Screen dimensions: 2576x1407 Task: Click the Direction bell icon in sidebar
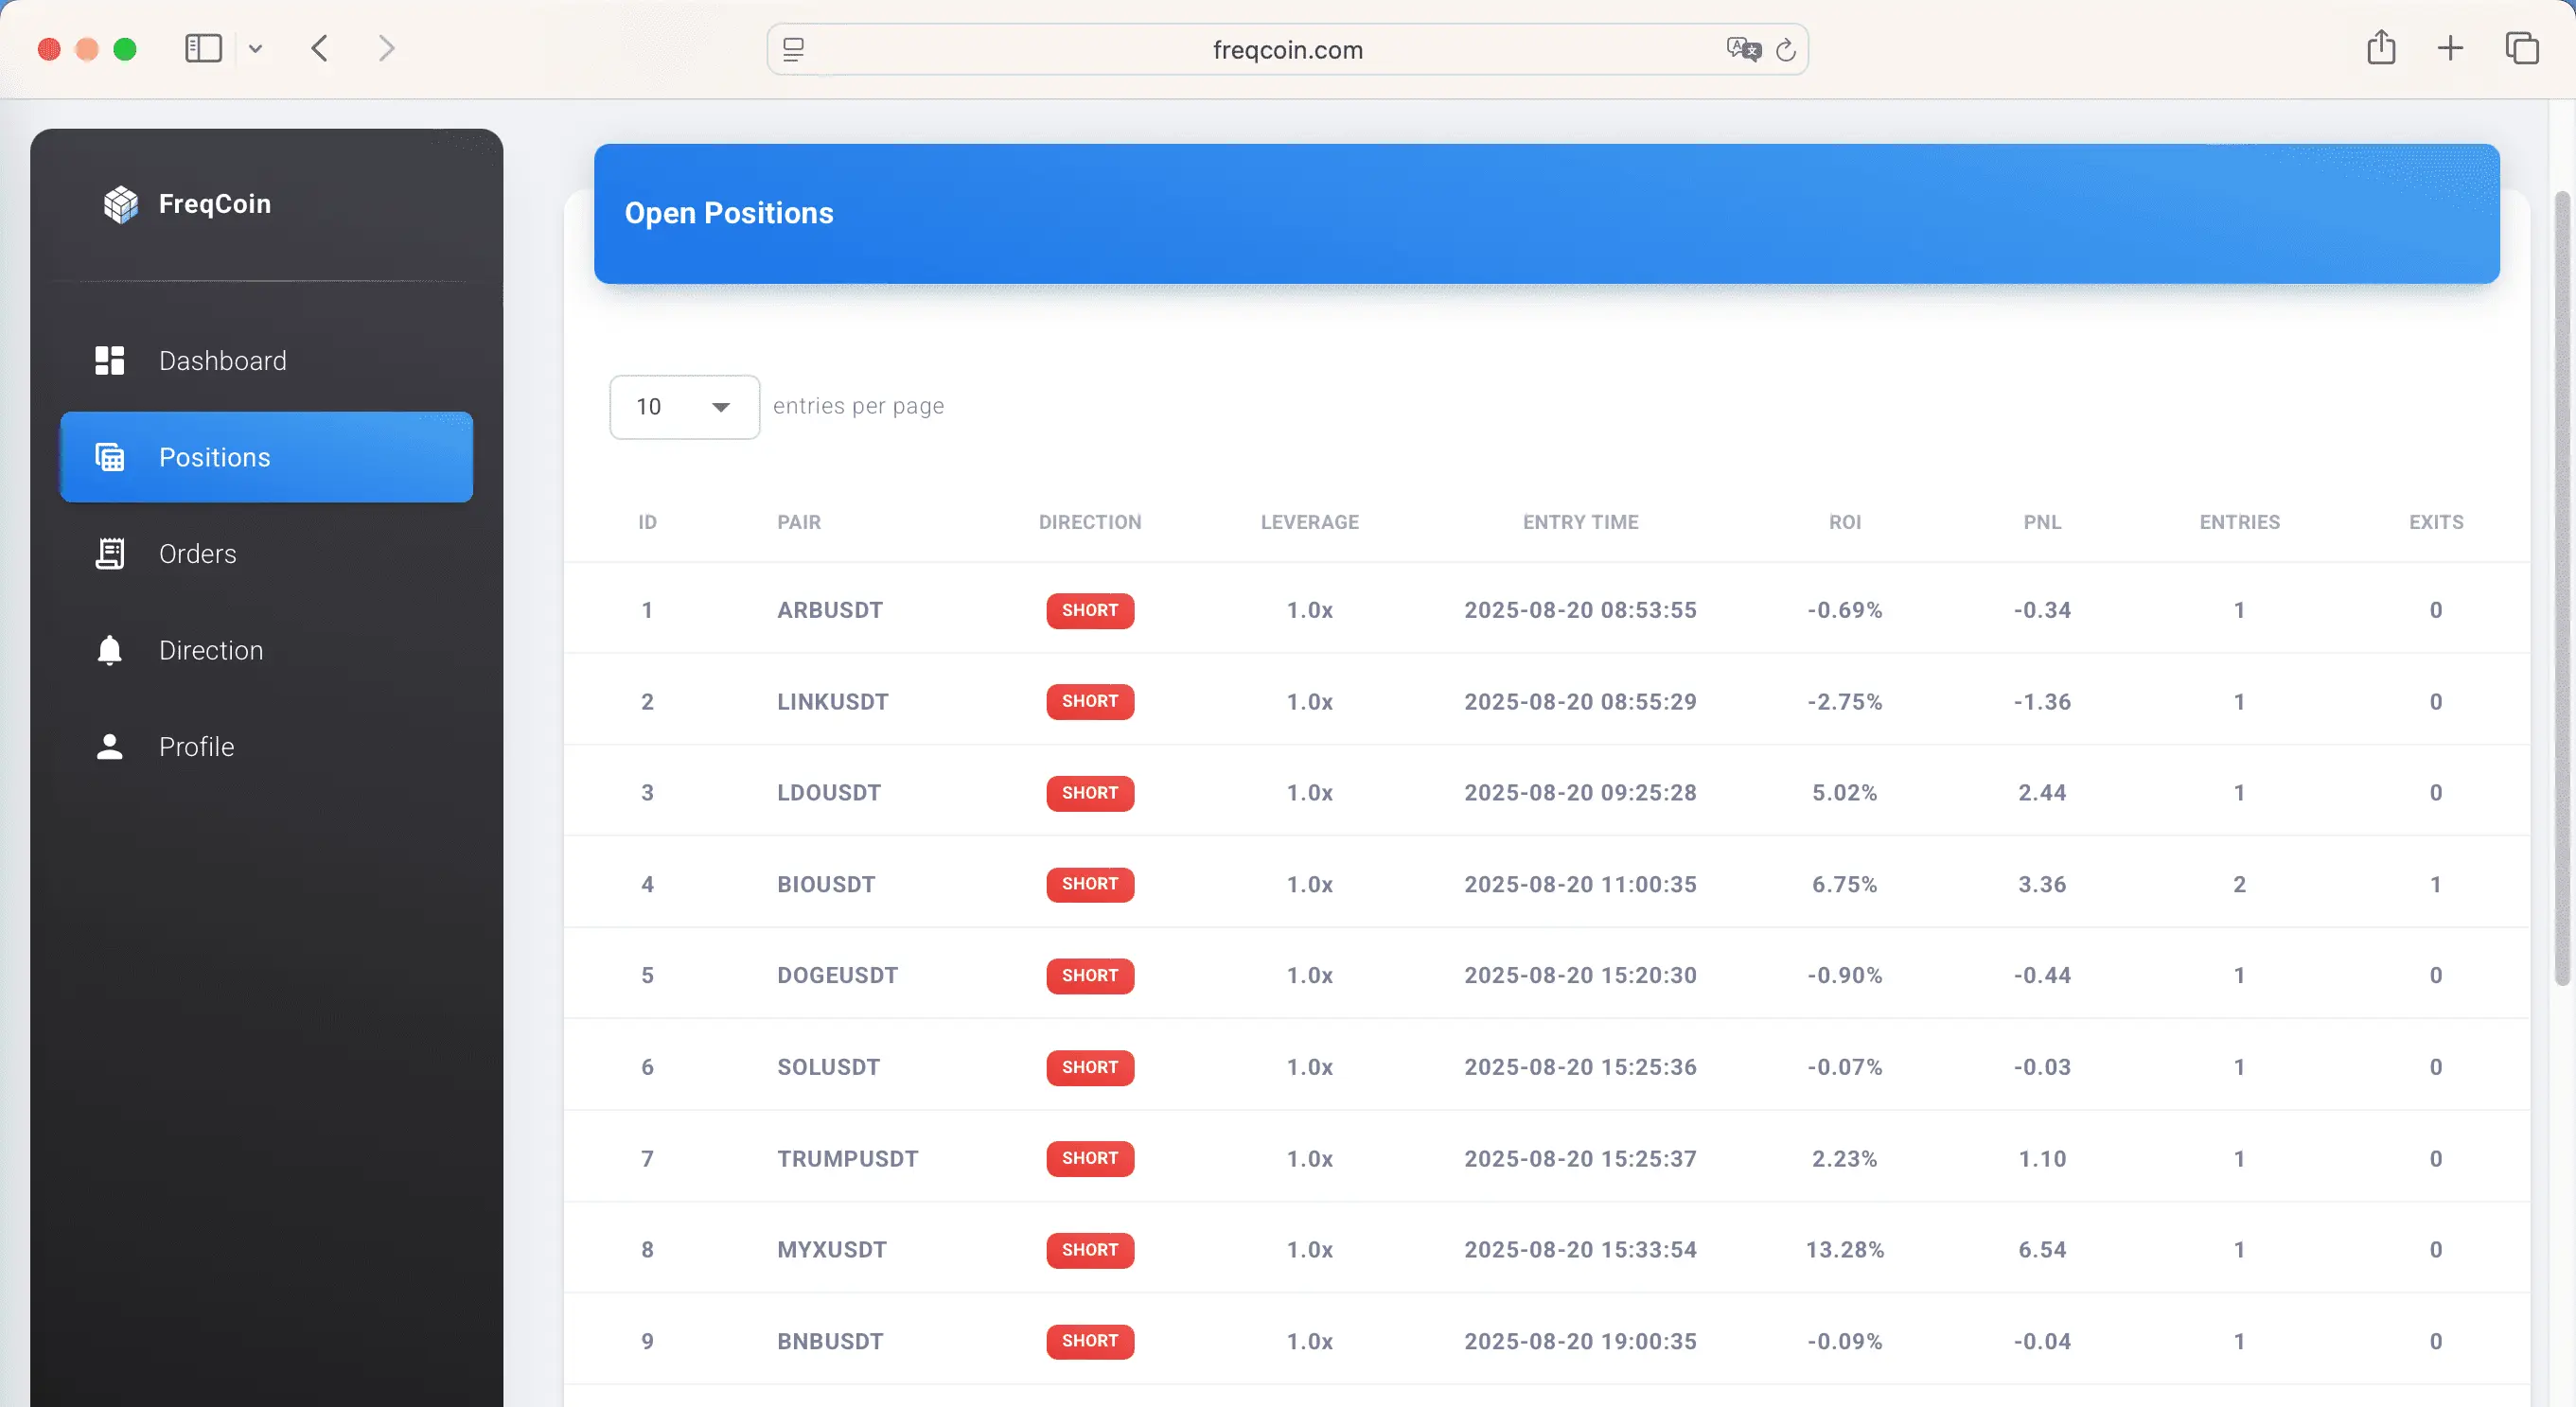[110, 650]
